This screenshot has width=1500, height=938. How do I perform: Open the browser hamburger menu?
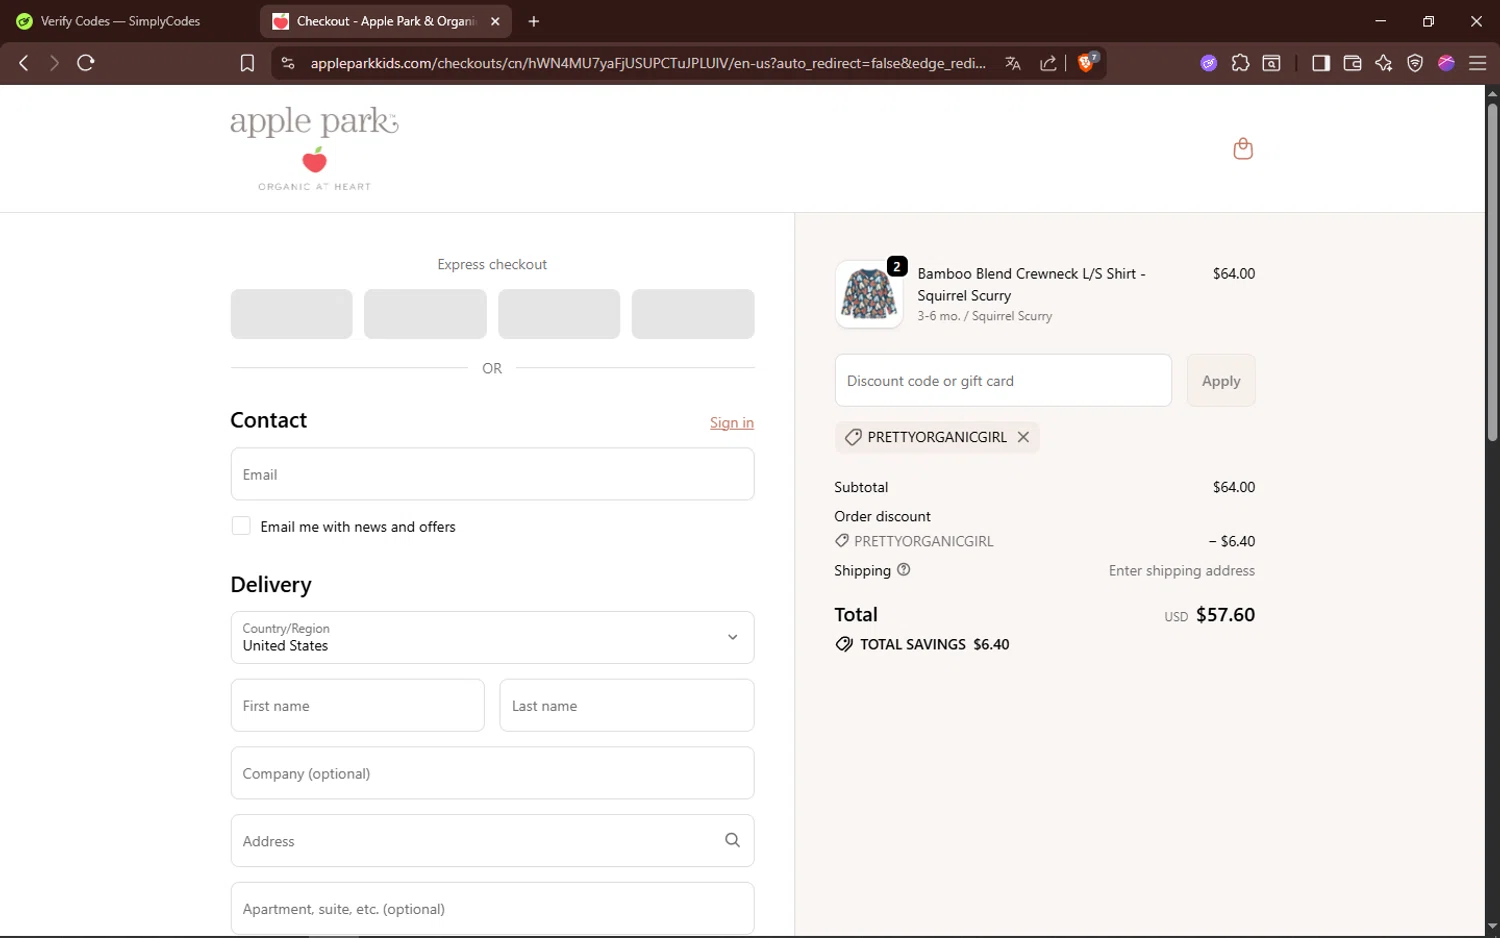1478,63
